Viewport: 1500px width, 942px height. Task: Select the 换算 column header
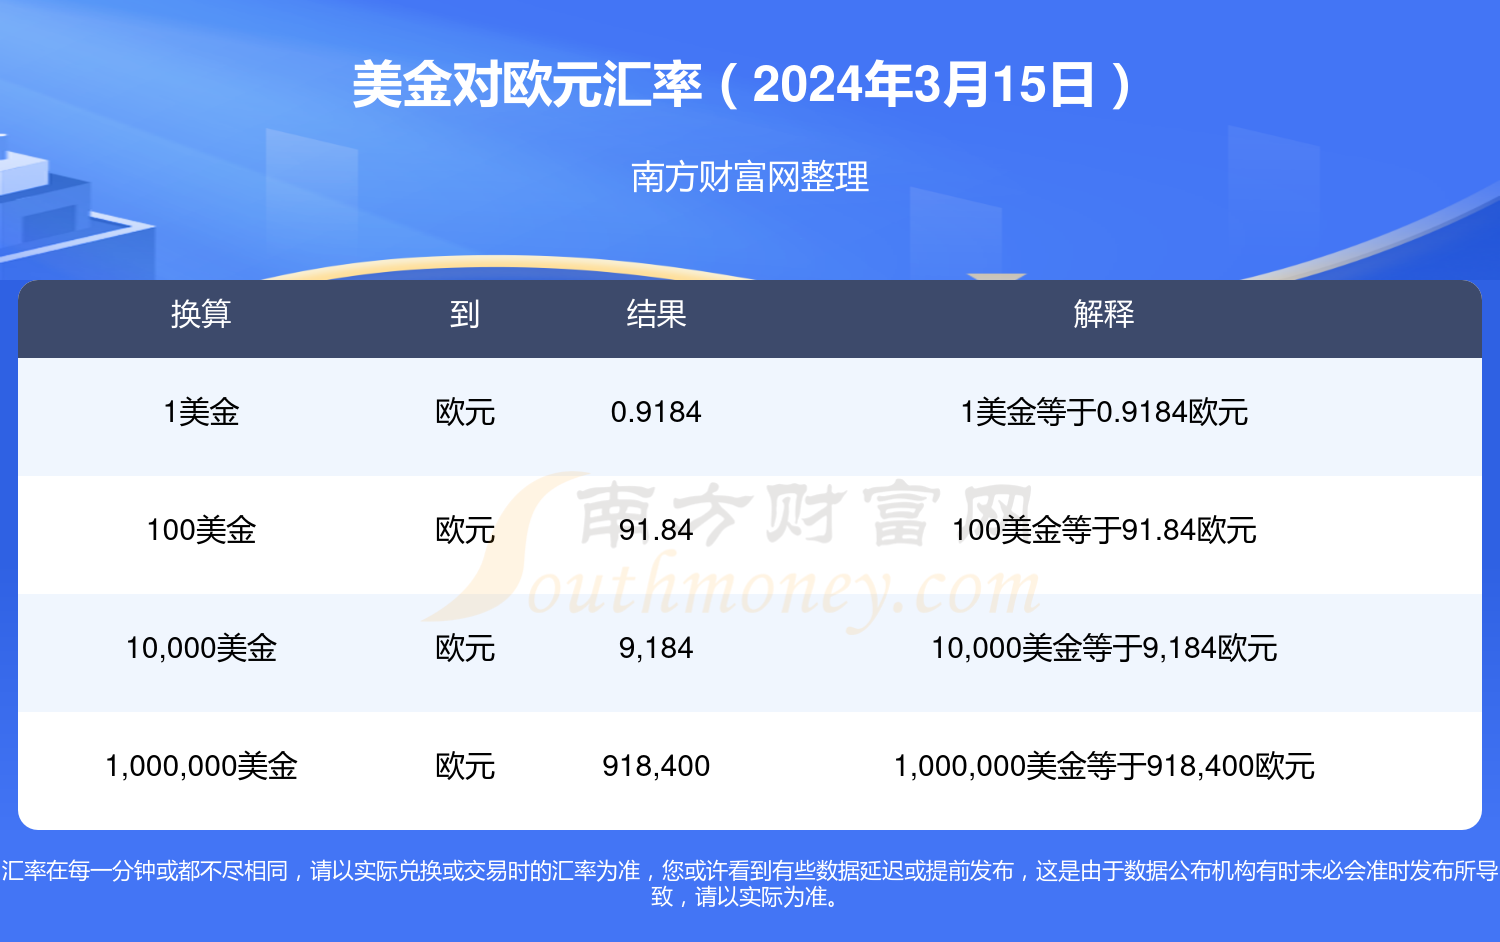point(201,314)
